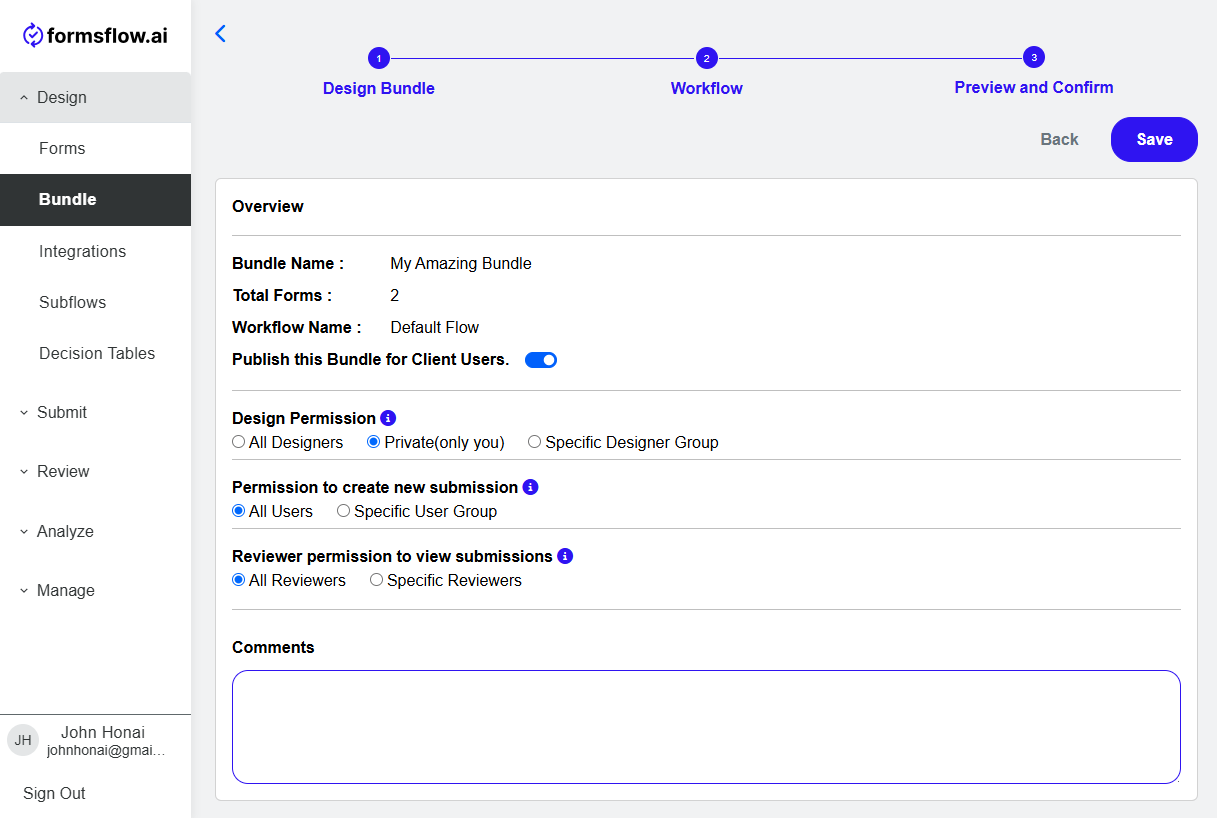The width and height of the screenshot is (1217, 818).
Task: Click step 1 Design Bundle circle
Action: (x=379, y=58)
